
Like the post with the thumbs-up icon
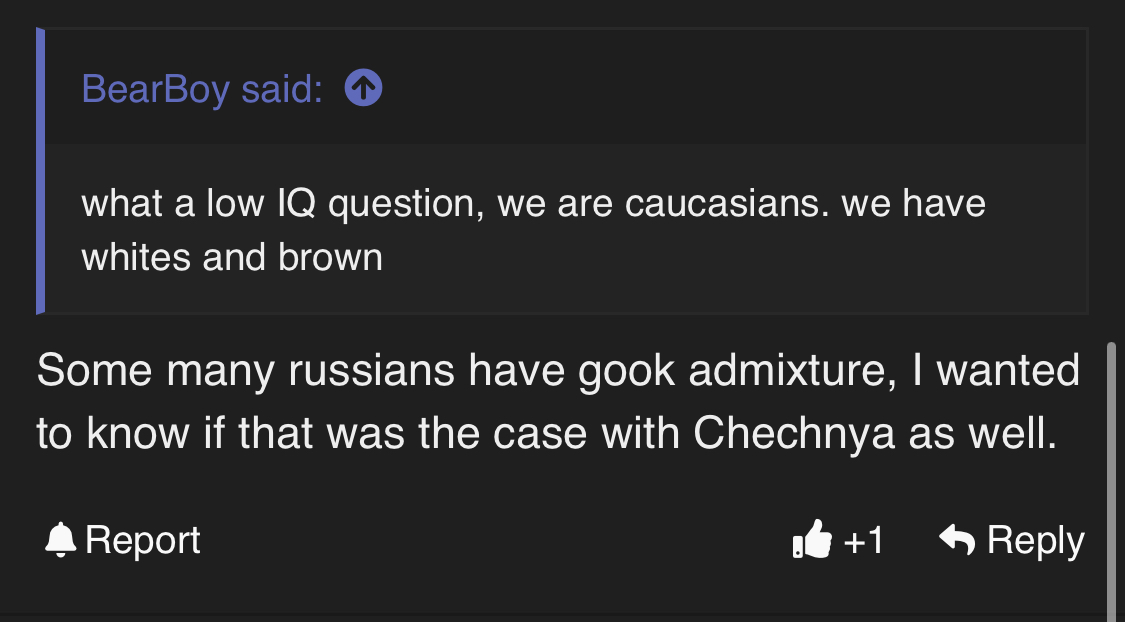click(x=812, y=539)
